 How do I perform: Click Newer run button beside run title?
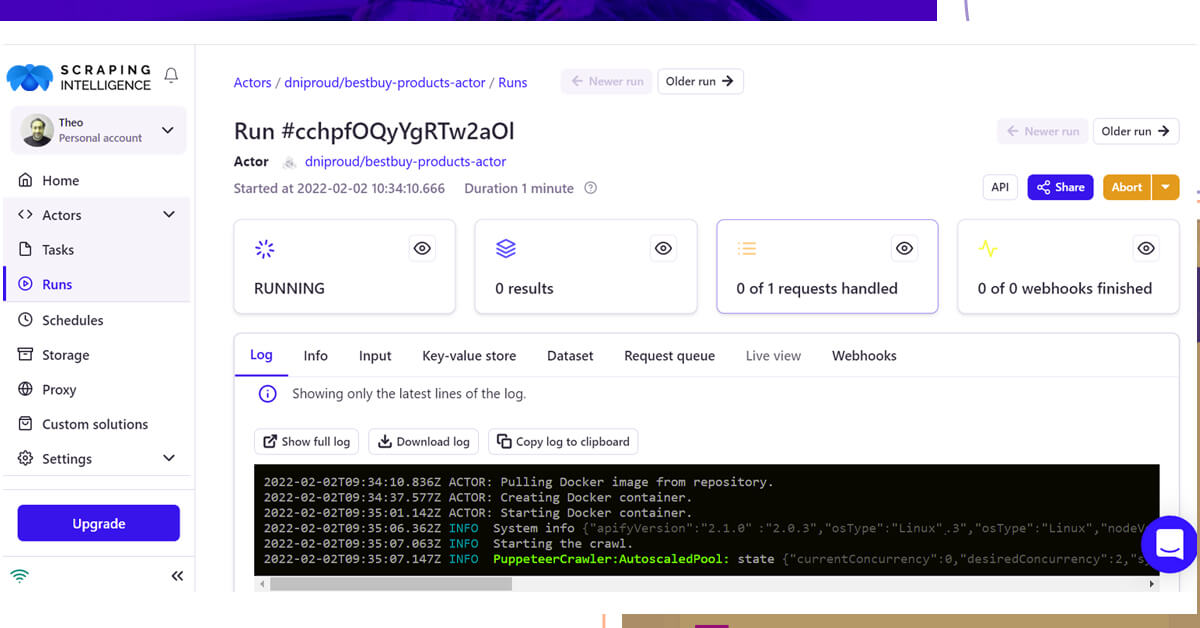[x=1043, y=131]
